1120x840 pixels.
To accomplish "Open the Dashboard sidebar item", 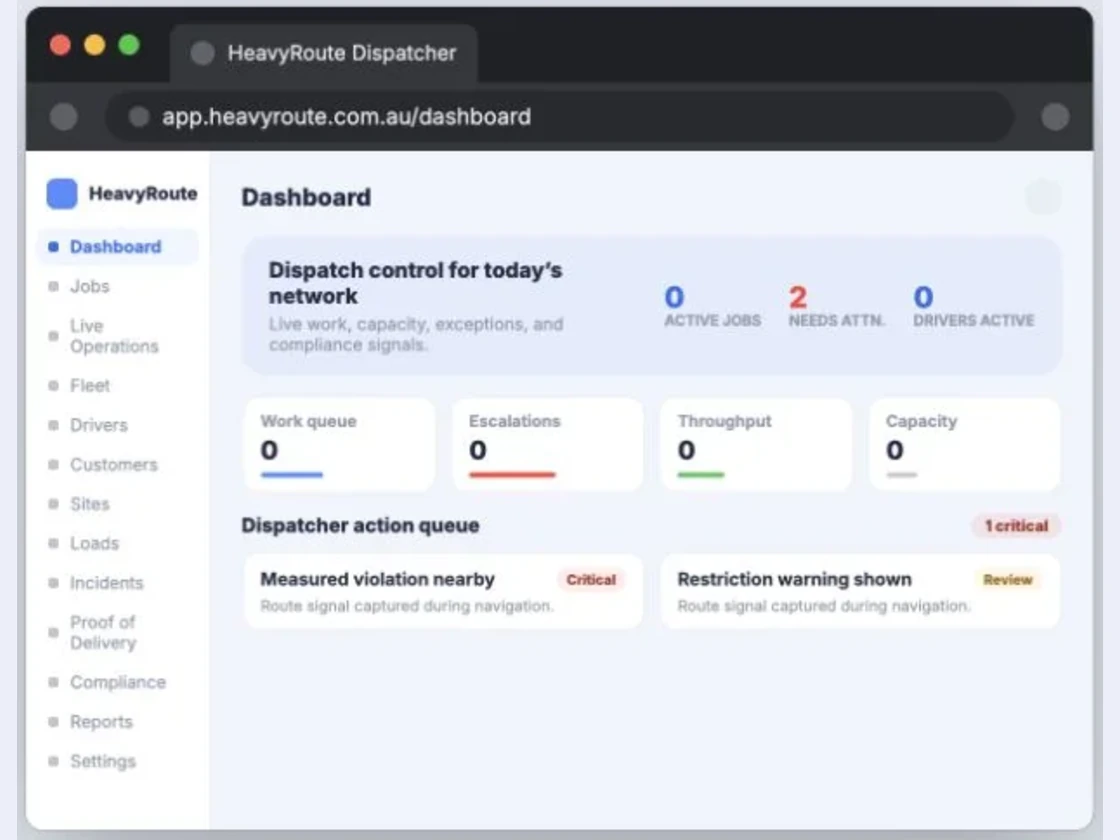I will click(117, 246).
